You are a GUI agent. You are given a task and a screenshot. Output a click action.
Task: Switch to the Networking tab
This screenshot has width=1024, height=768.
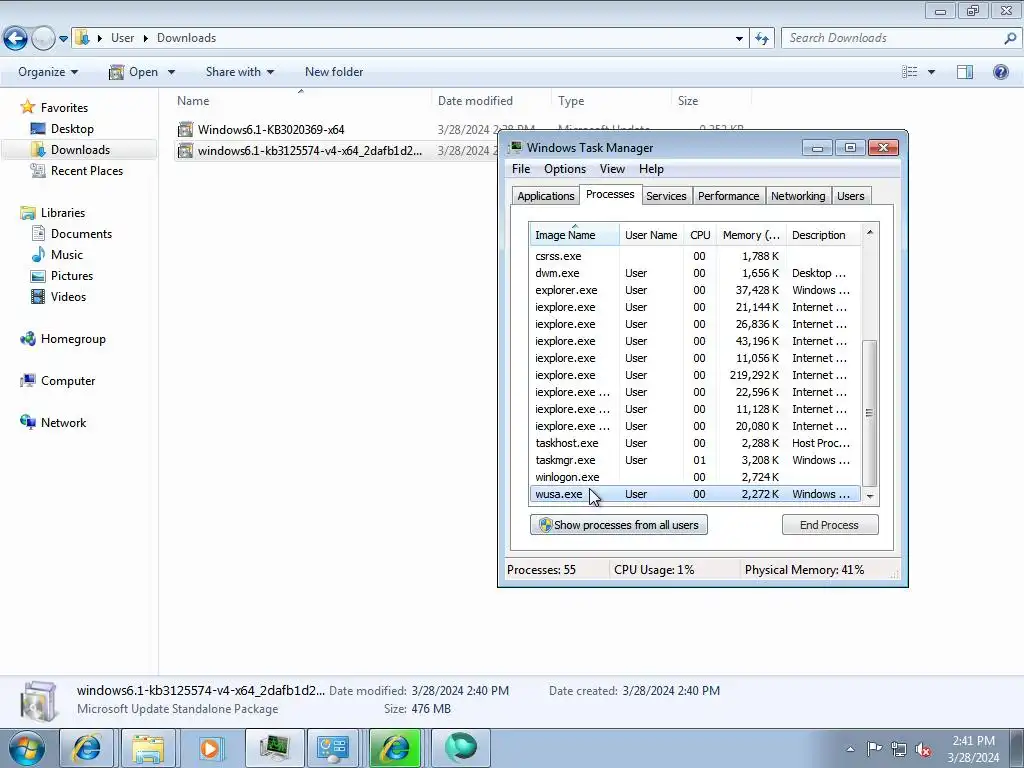pos(798,196)
